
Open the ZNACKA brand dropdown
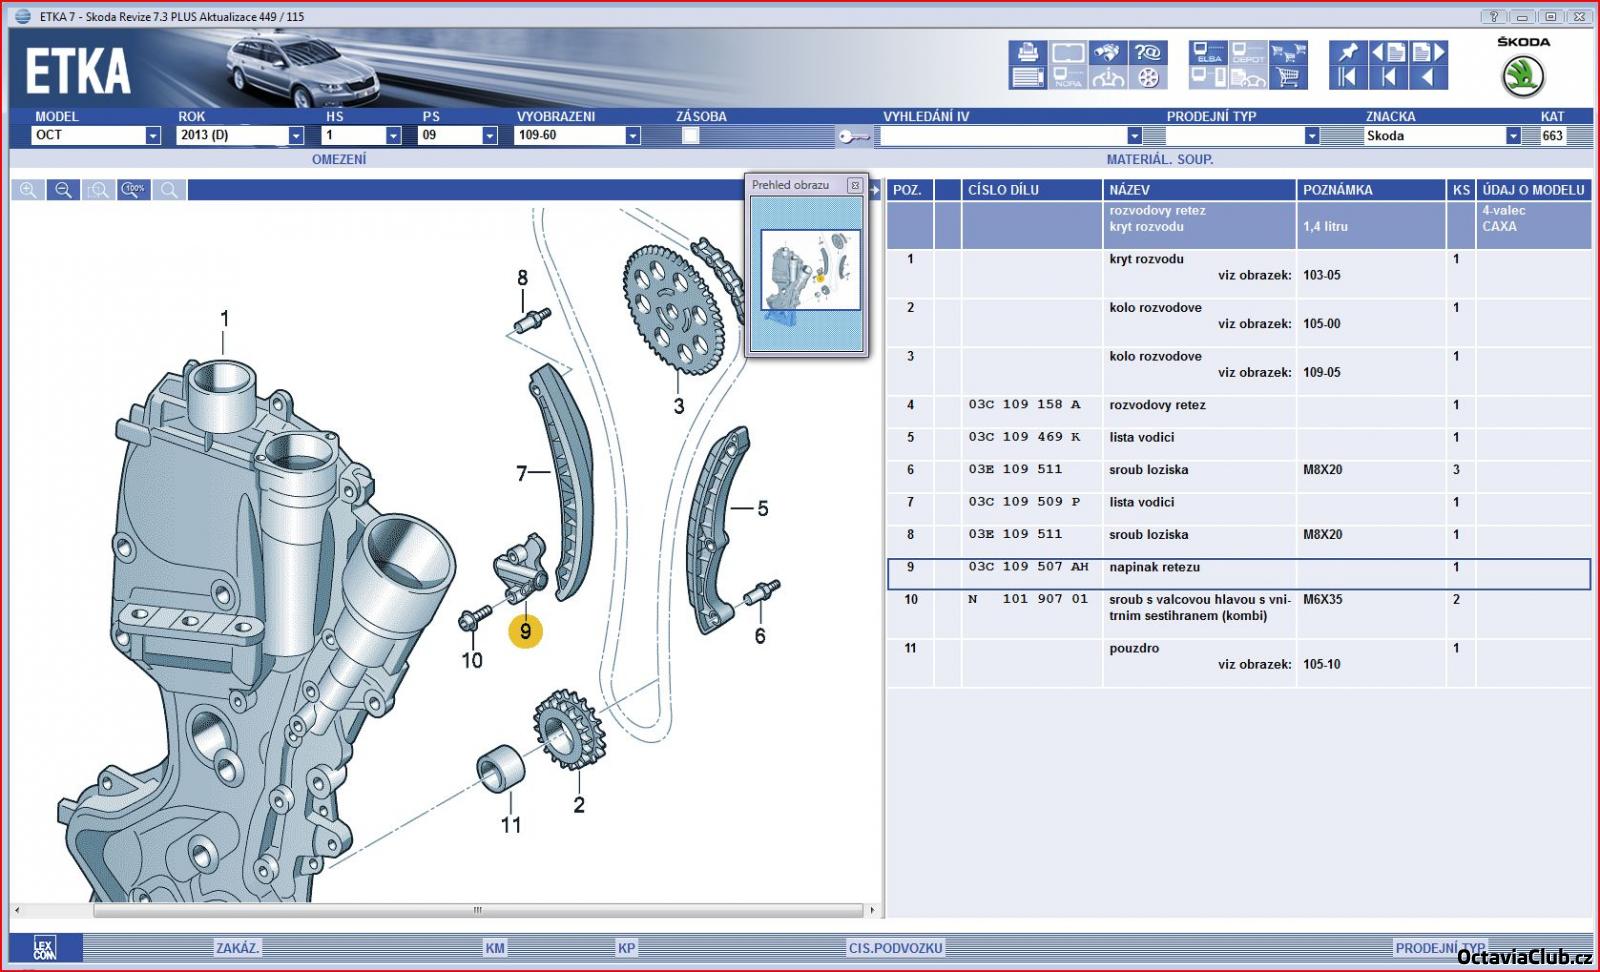(x=1513, y=136)
